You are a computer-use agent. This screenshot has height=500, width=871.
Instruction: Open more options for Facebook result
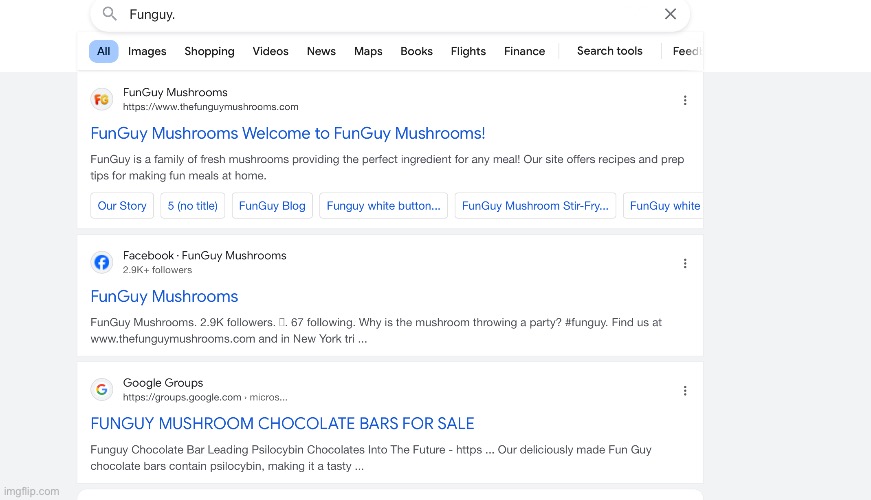(685, 263)
